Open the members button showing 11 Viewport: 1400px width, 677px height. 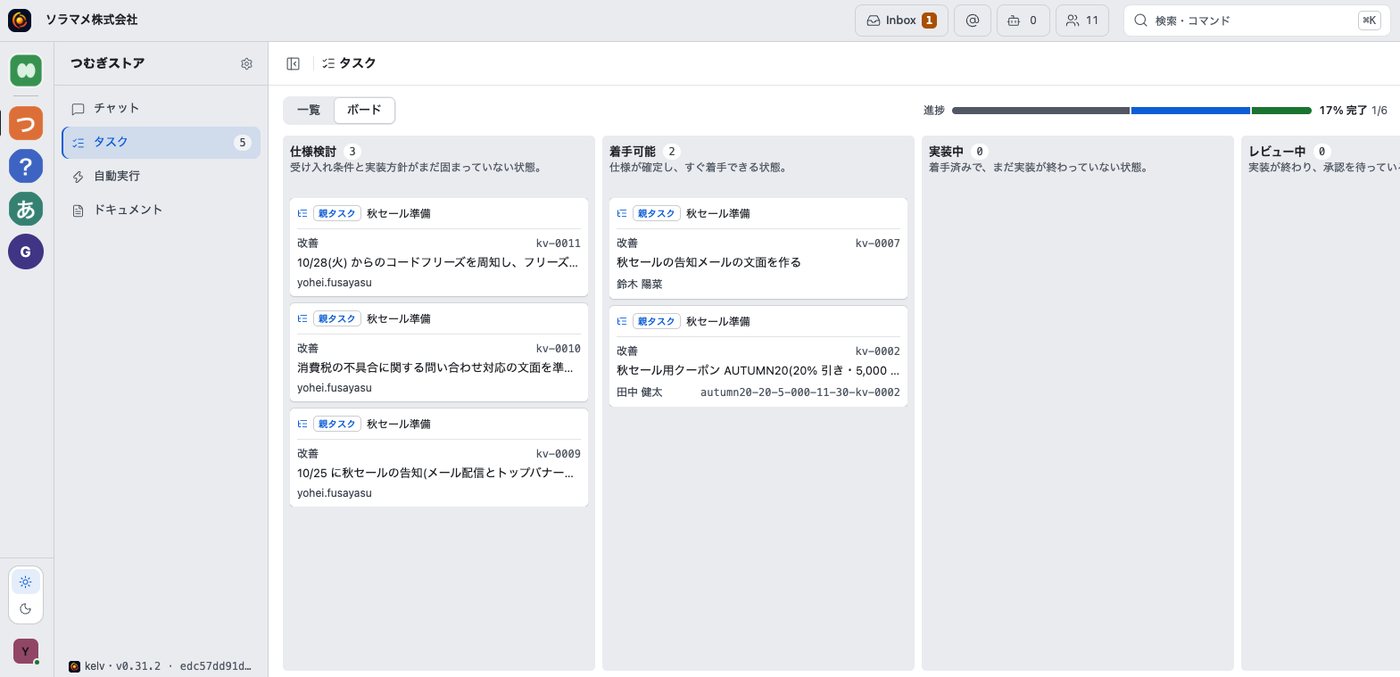pos(1082,20)
